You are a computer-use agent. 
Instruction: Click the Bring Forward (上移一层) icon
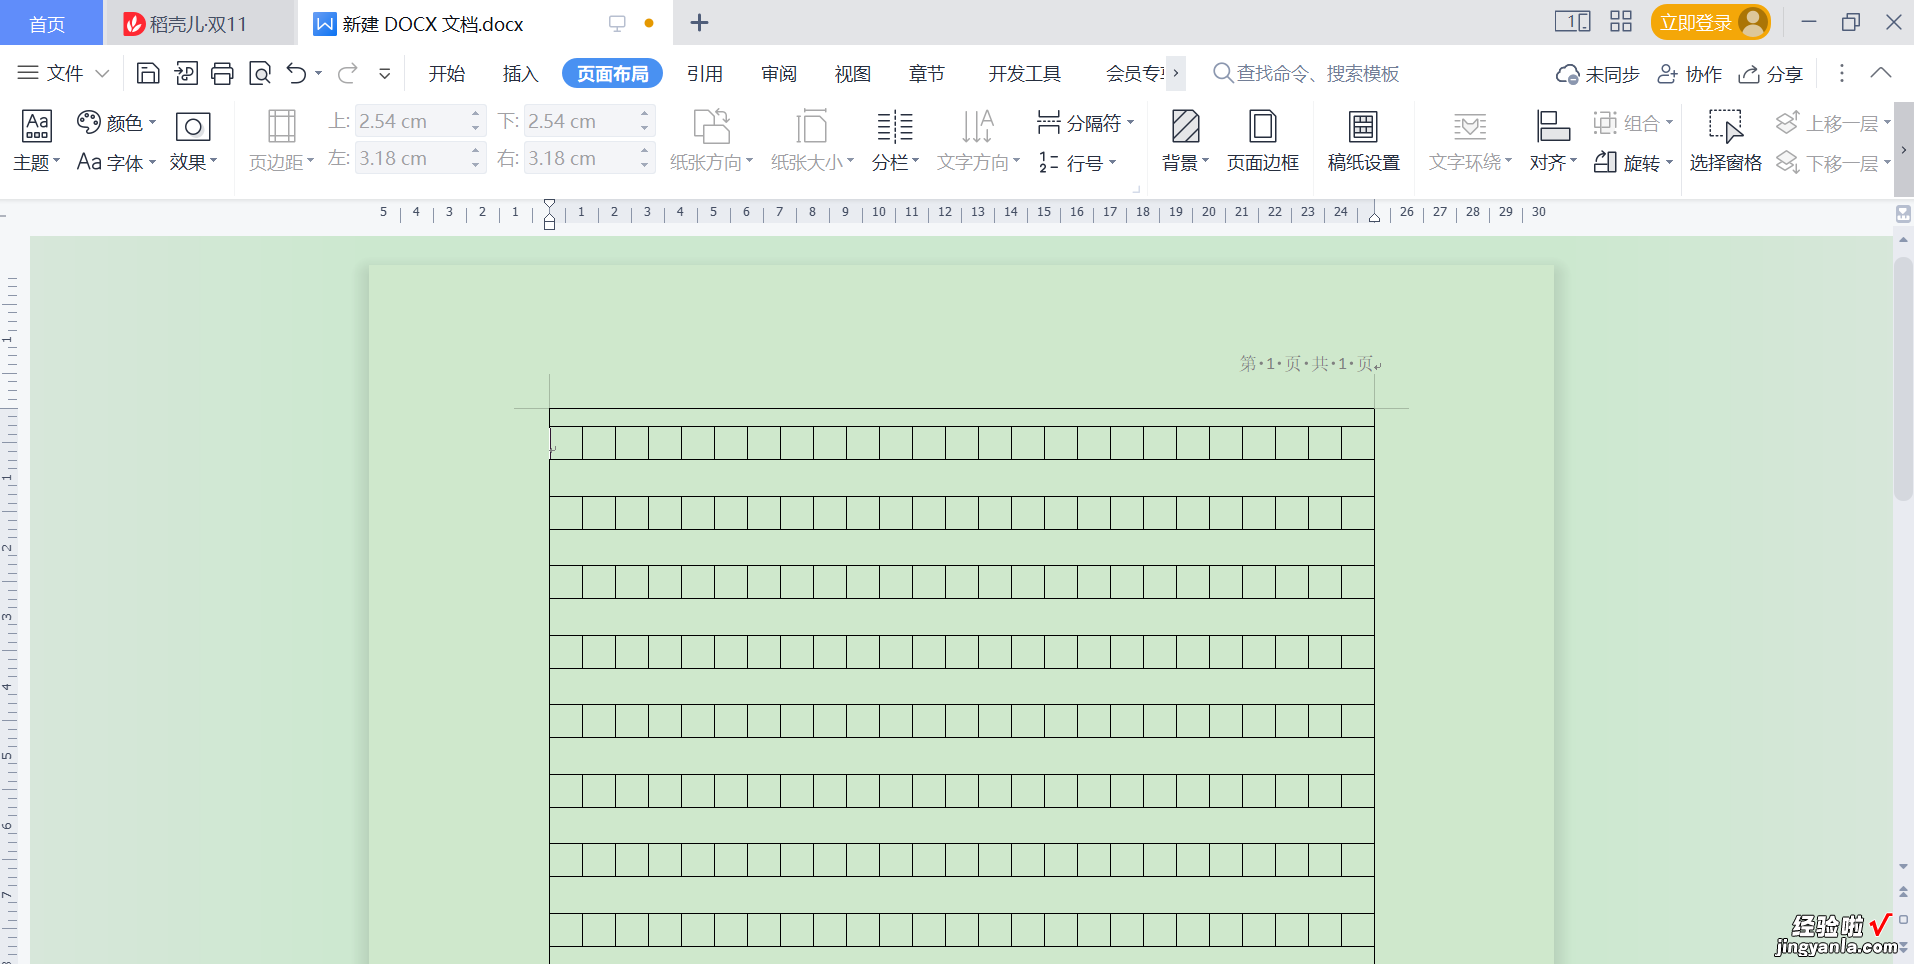point(1787,123)
